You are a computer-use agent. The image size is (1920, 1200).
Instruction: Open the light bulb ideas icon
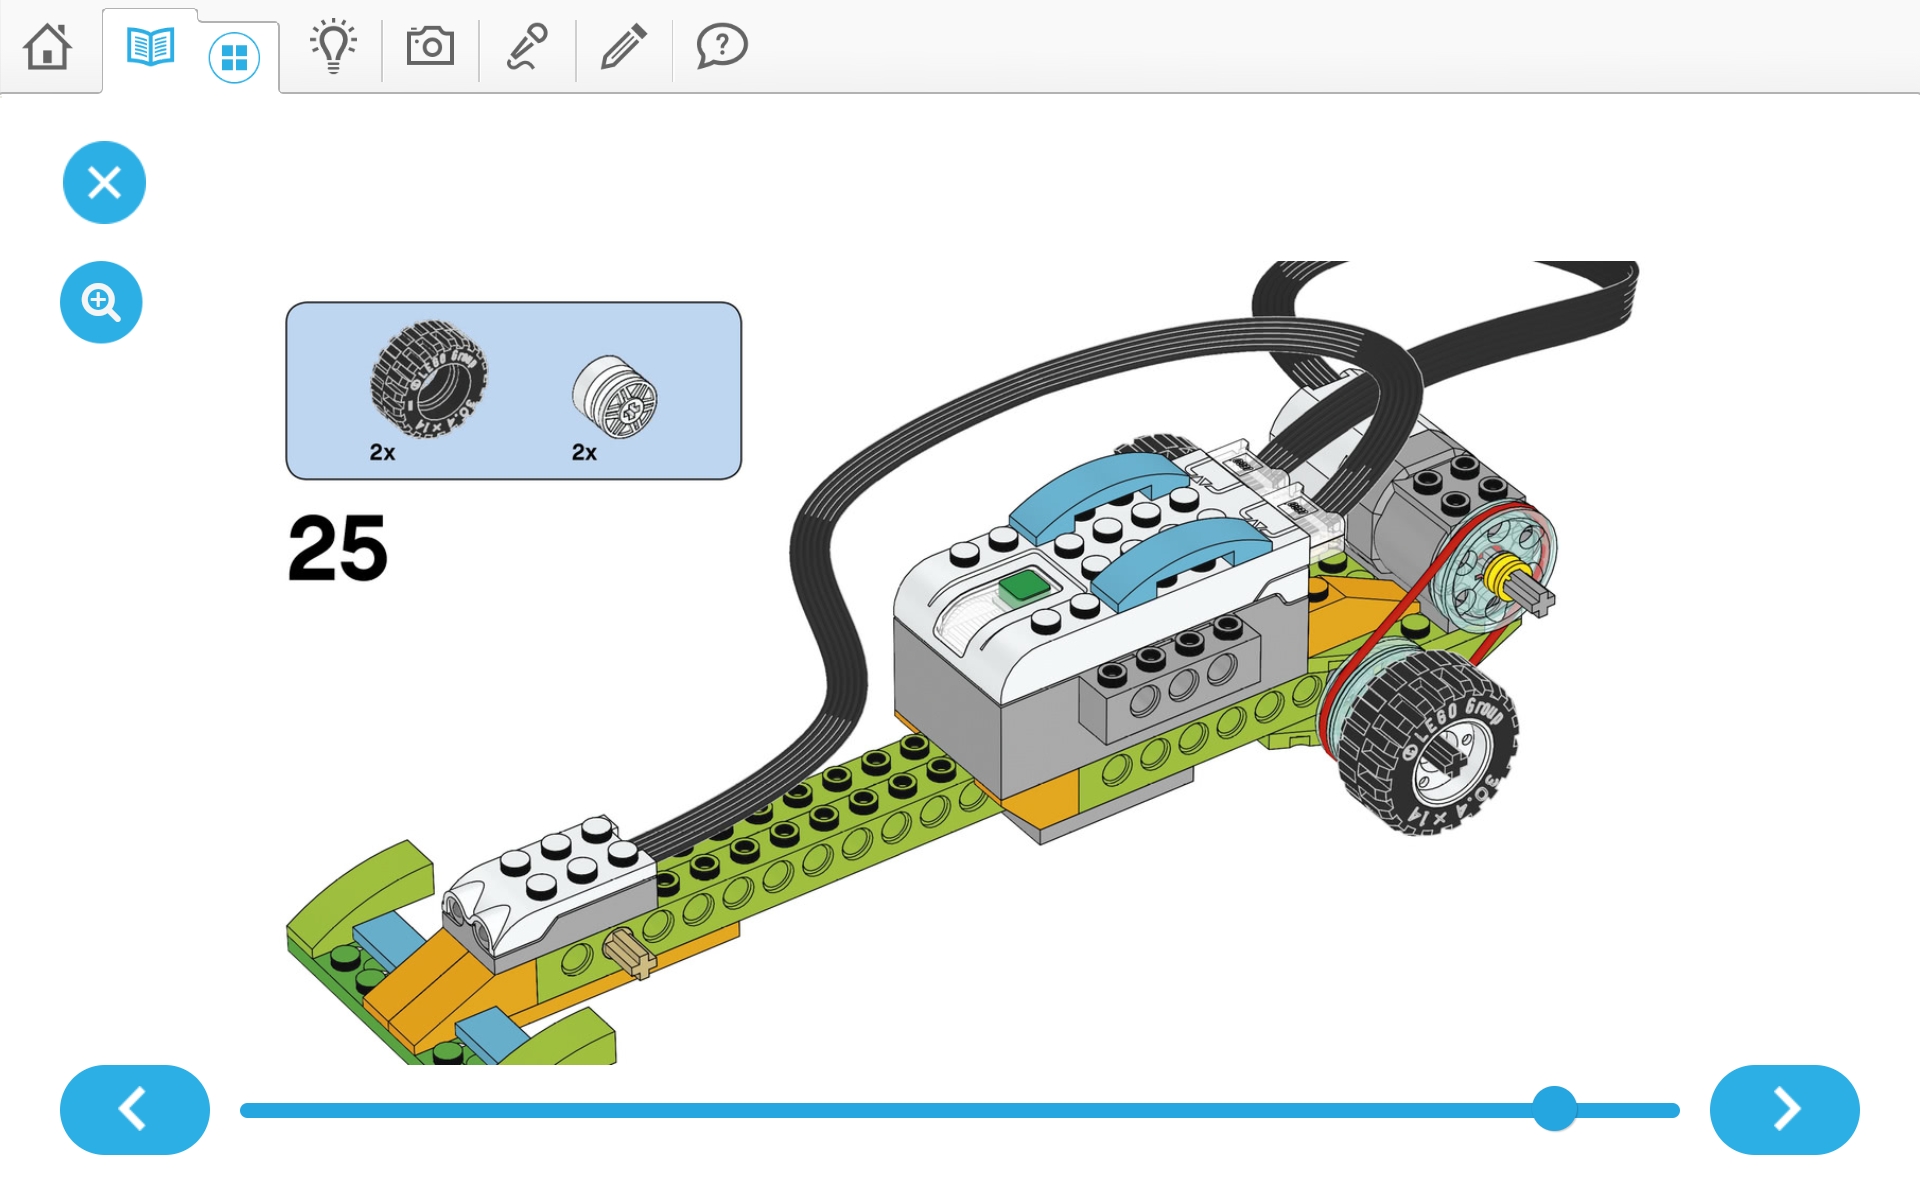(x=333, y=46)
